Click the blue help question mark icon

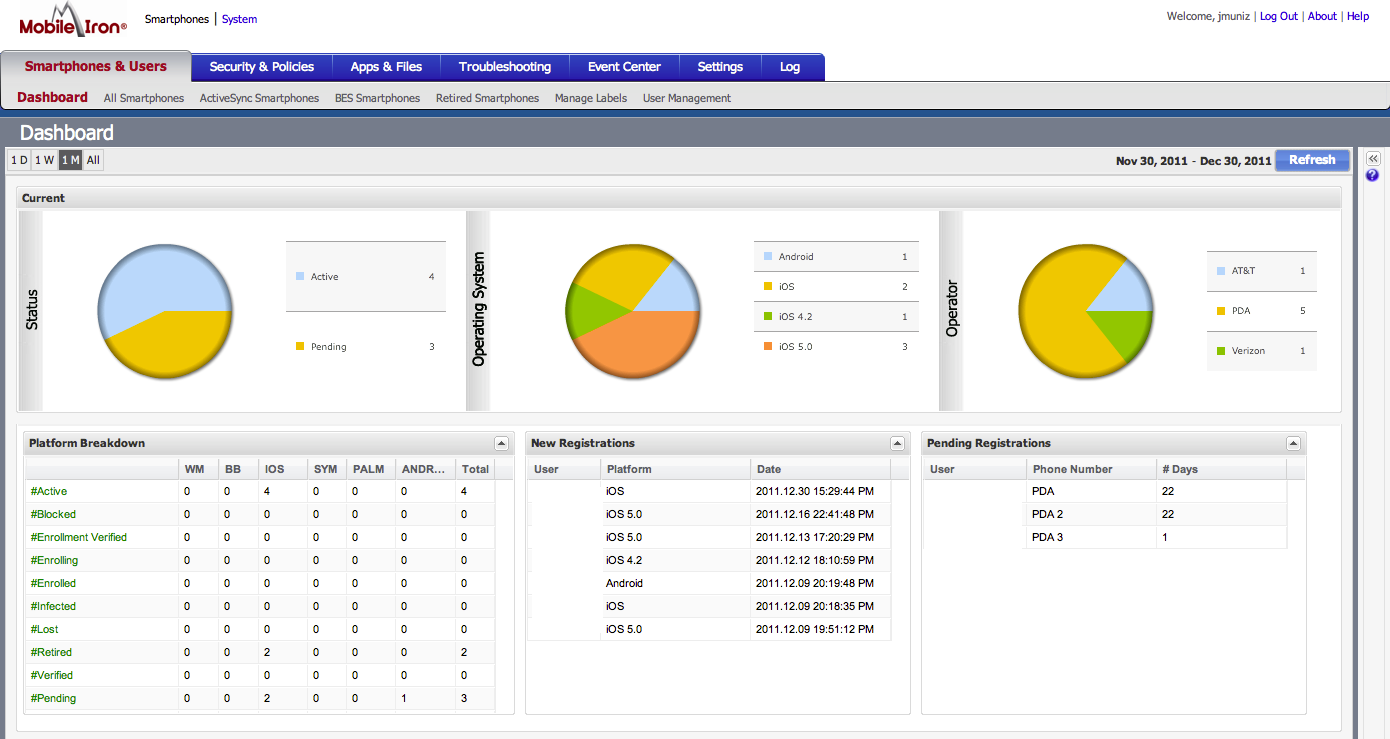[x=1372, y=175]
